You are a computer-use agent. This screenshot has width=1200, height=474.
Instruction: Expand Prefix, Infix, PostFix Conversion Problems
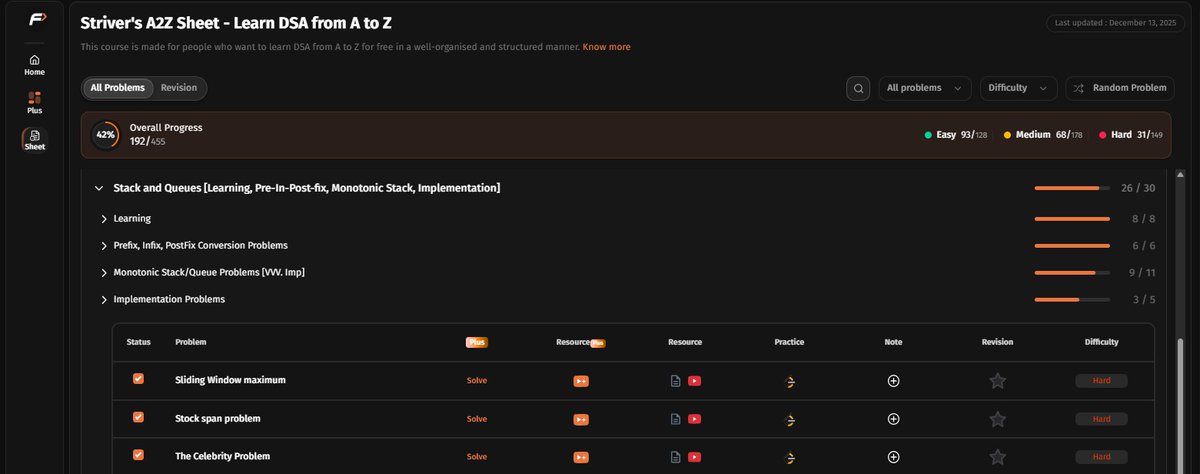pos(104,245)
